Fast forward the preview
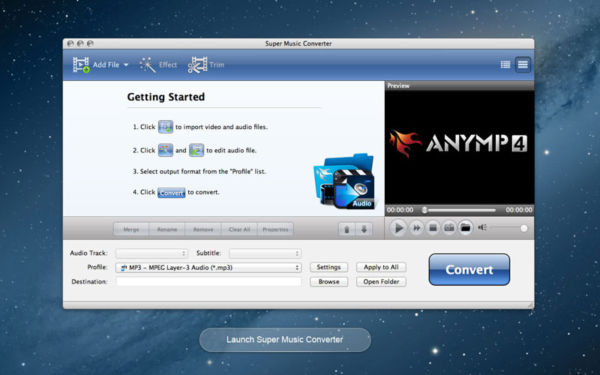This screenshot has height=375, width=600. [x=416, y=228]
